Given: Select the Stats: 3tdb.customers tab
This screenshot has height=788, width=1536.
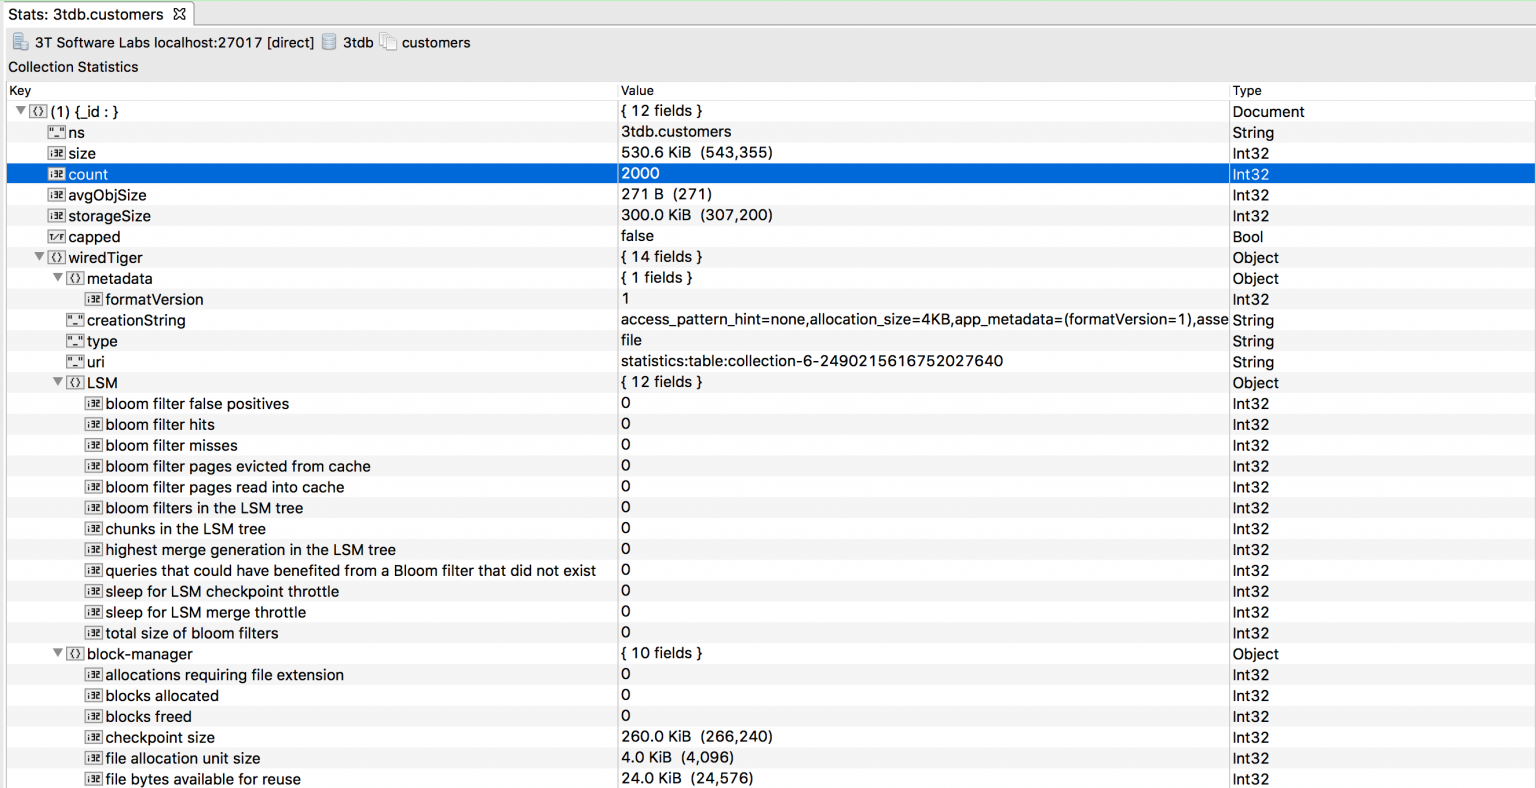Looking at the screenshot, I should click(x=85, y=15).
